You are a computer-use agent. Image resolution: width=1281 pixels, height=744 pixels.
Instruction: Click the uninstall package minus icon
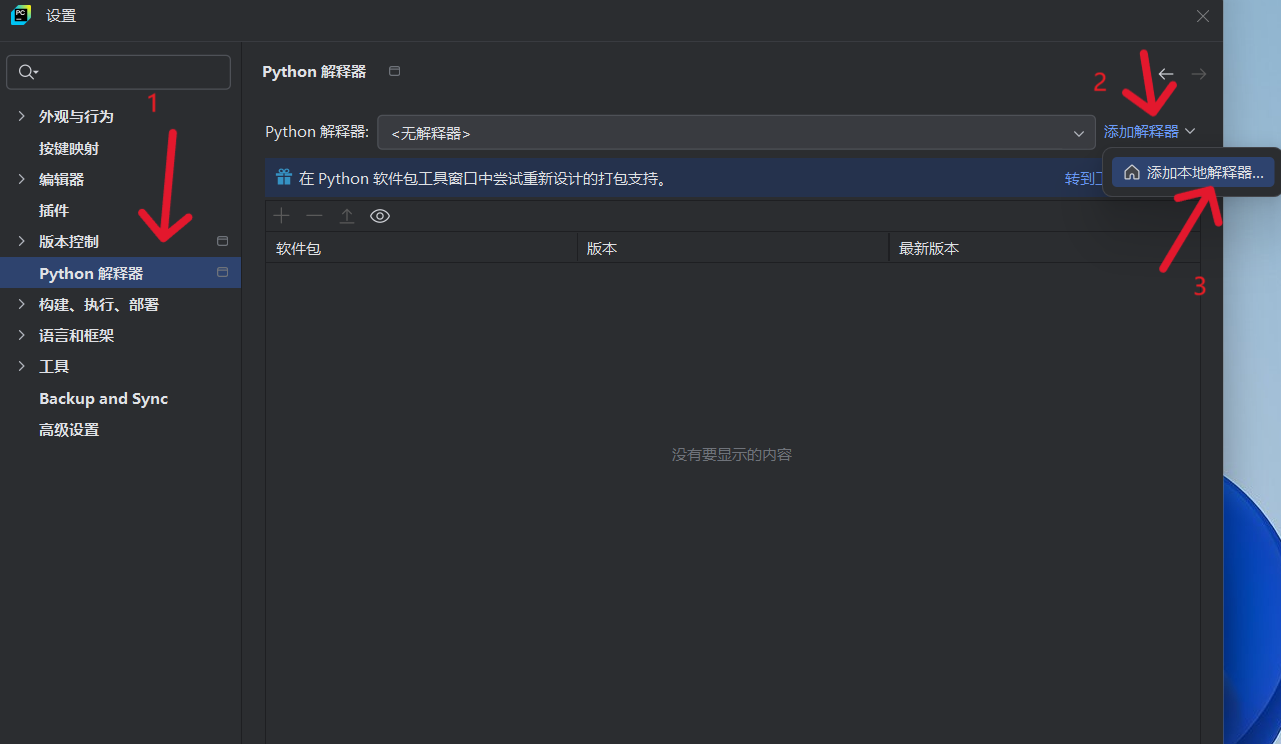pyautogui.click(x=314, y=216)
